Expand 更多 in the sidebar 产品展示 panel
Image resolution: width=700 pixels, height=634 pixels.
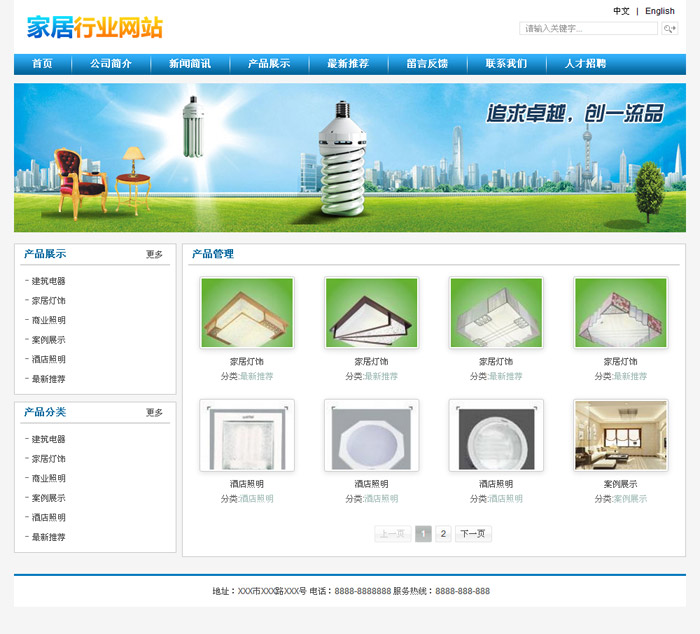[154, 254]
